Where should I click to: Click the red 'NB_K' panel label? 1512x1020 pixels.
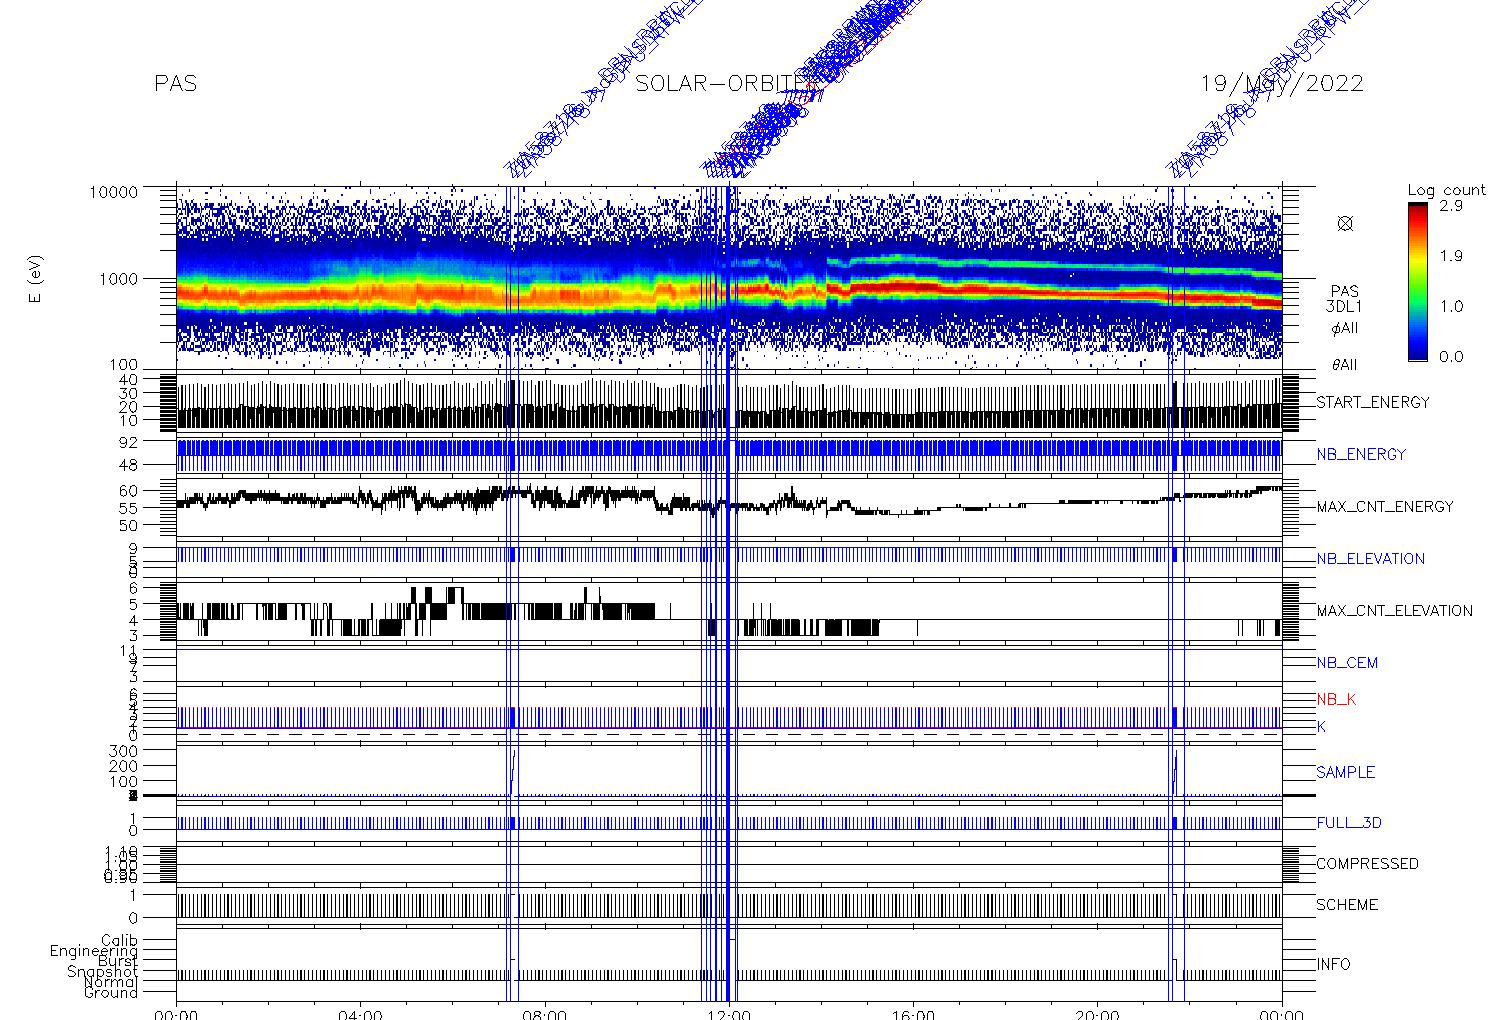coord(1336,700)
